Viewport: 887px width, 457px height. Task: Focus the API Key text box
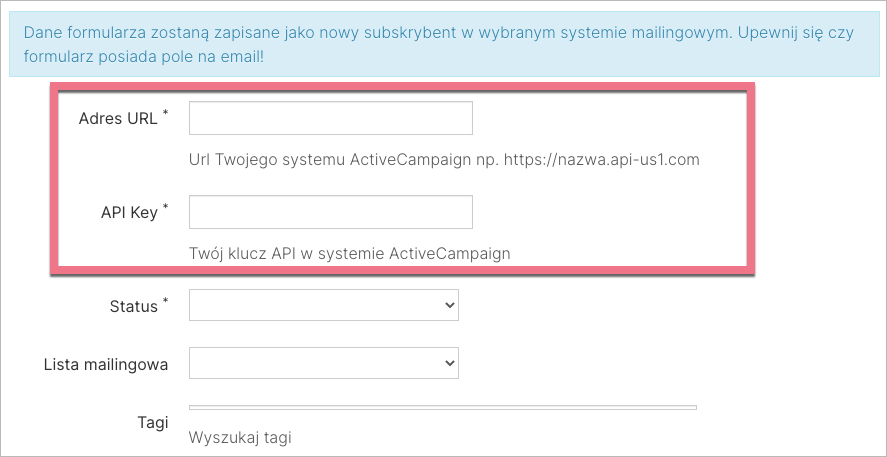pyautogui.click(x=330, y=212)
